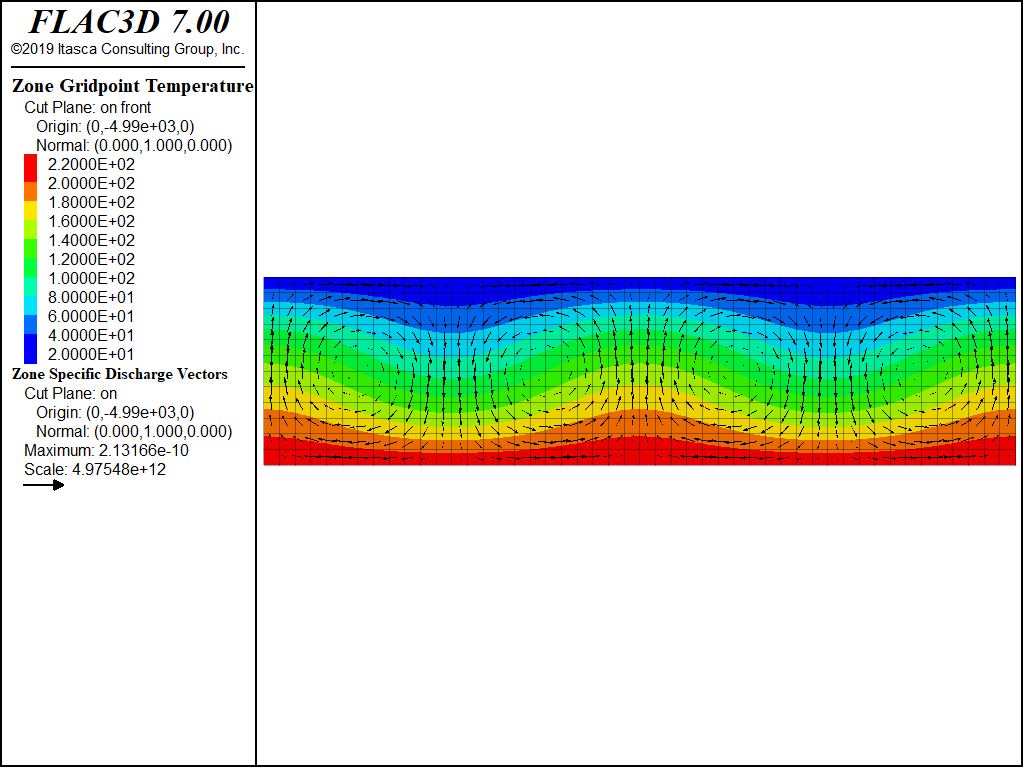Click the FLAC3D 7.00 title
Viewport: 1024px width, 768px height.
tap(129, 22)
